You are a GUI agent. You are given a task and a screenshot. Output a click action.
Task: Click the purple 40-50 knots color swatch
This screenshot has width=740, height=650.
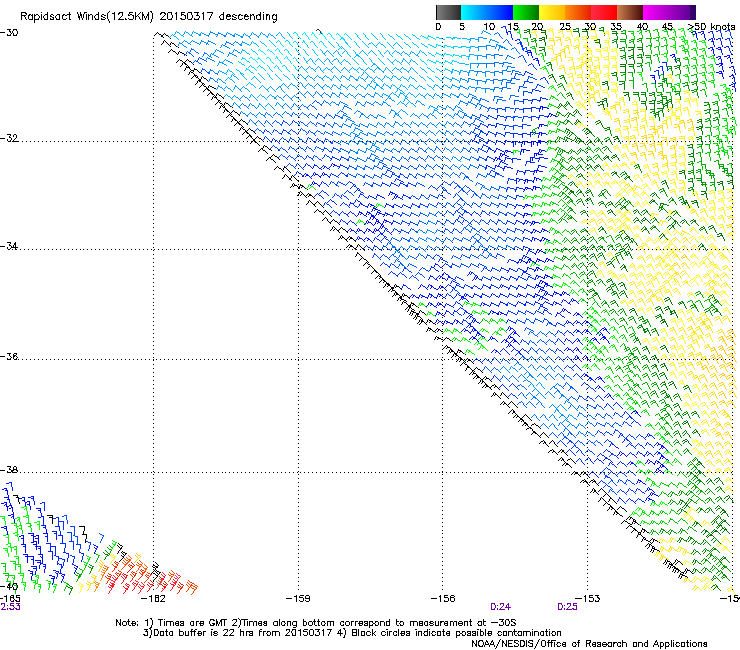(669, 12)
